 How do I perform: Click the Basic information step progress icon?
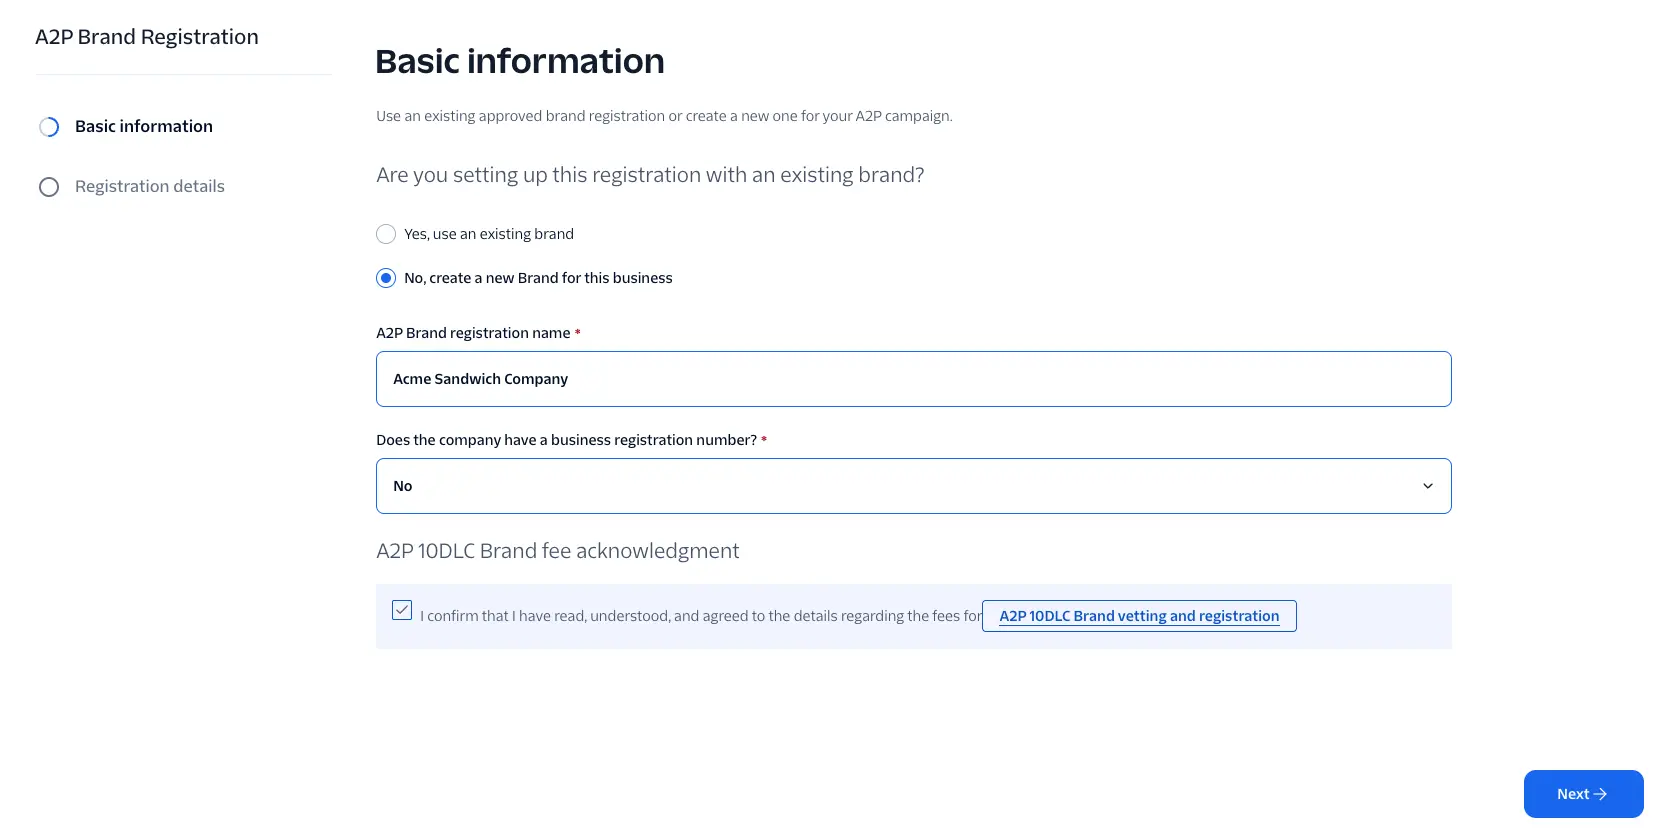pos(49,127)
